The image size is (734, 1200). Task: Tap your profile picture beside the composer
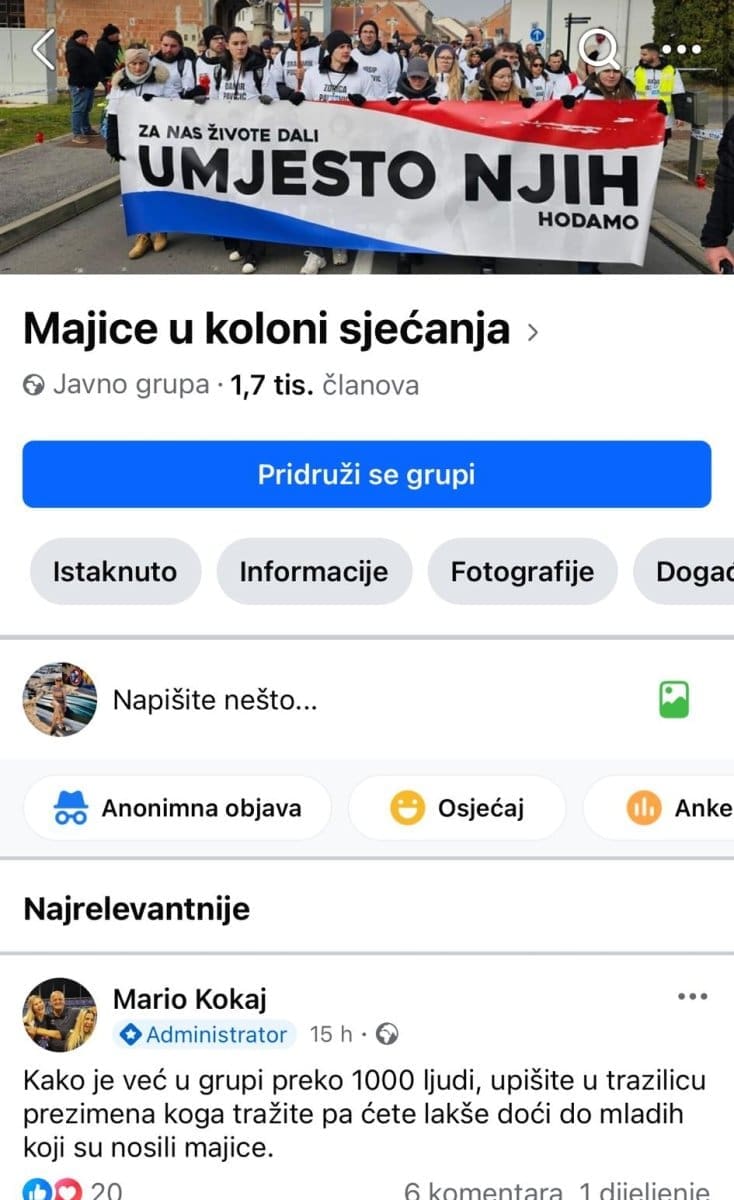click(60, 700)
